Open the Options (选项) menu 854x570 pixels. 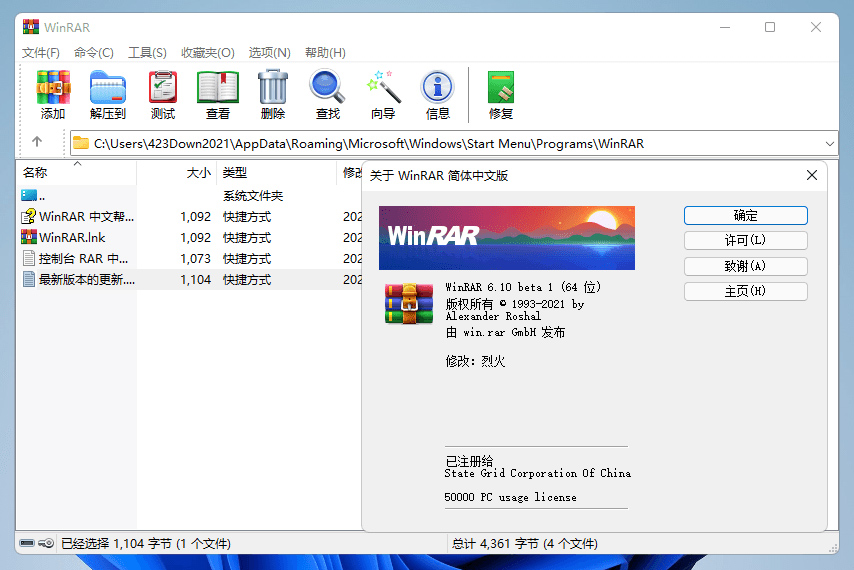(269, 52)
